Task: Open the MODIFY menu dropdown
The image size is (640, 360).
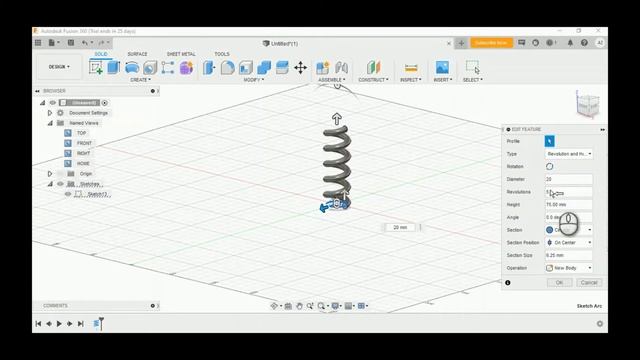Action: (253, 80)
